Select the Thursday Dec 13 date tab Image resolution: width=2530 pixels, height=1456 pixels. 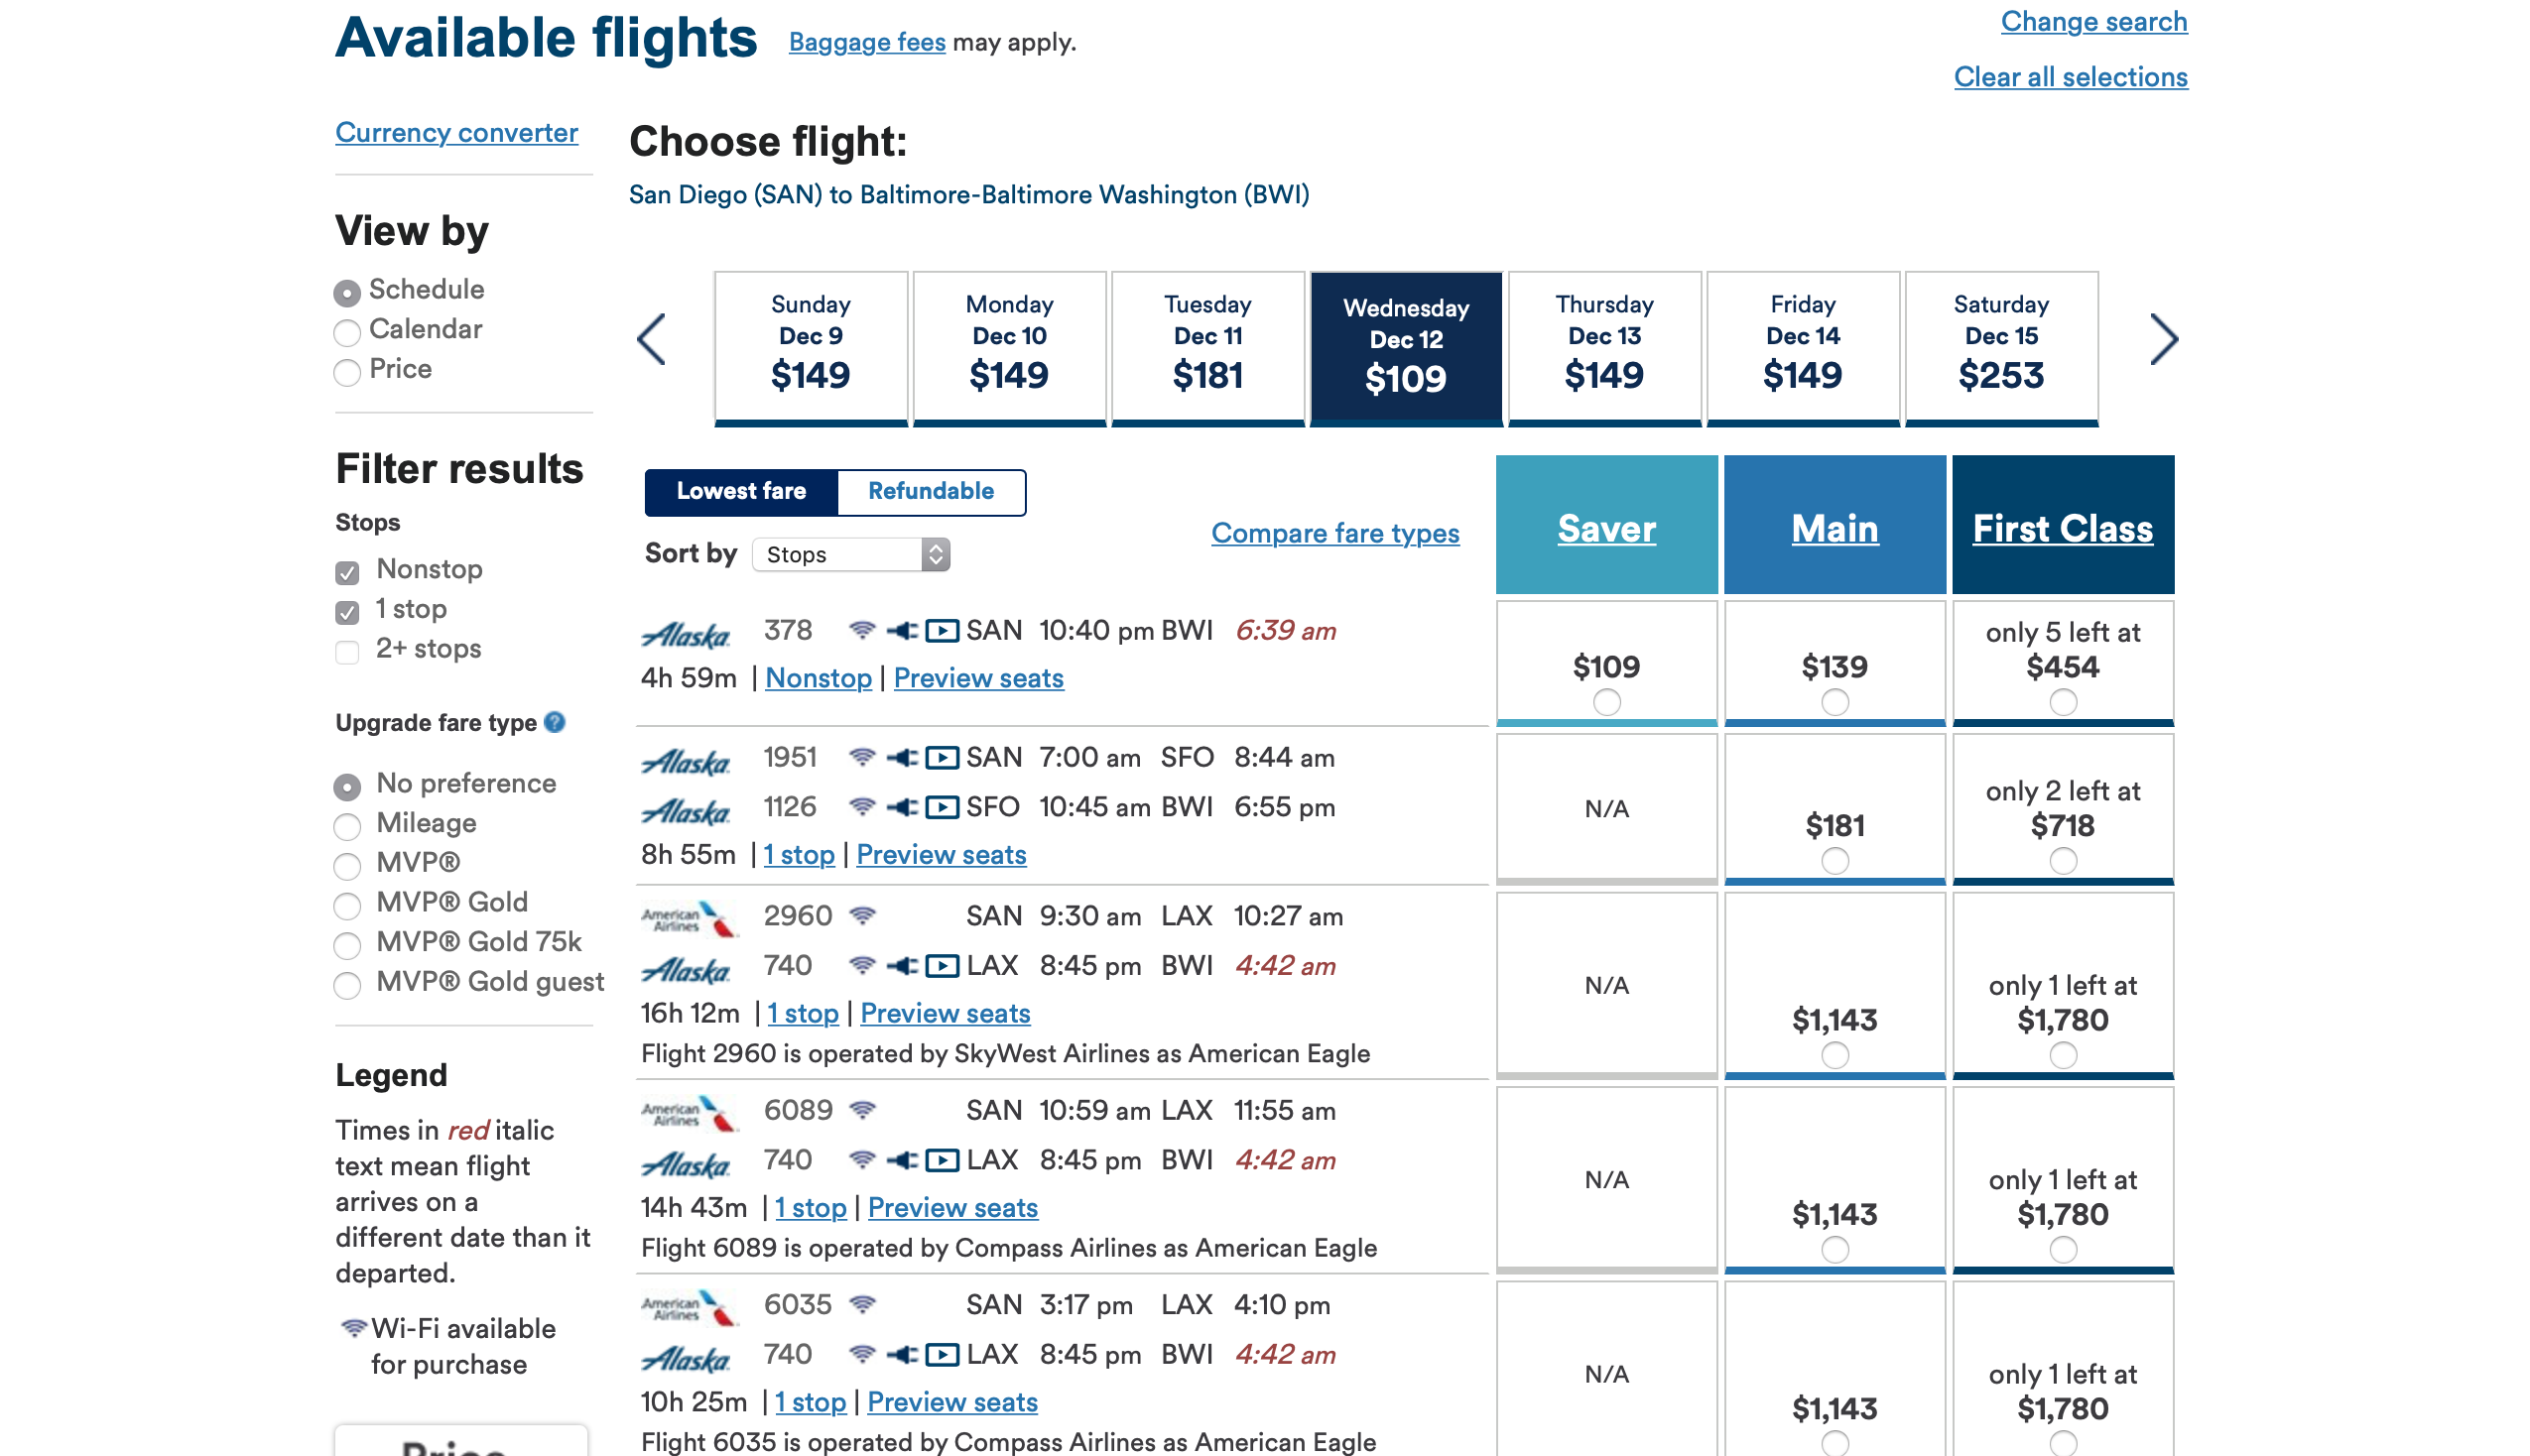point(1604,345)
